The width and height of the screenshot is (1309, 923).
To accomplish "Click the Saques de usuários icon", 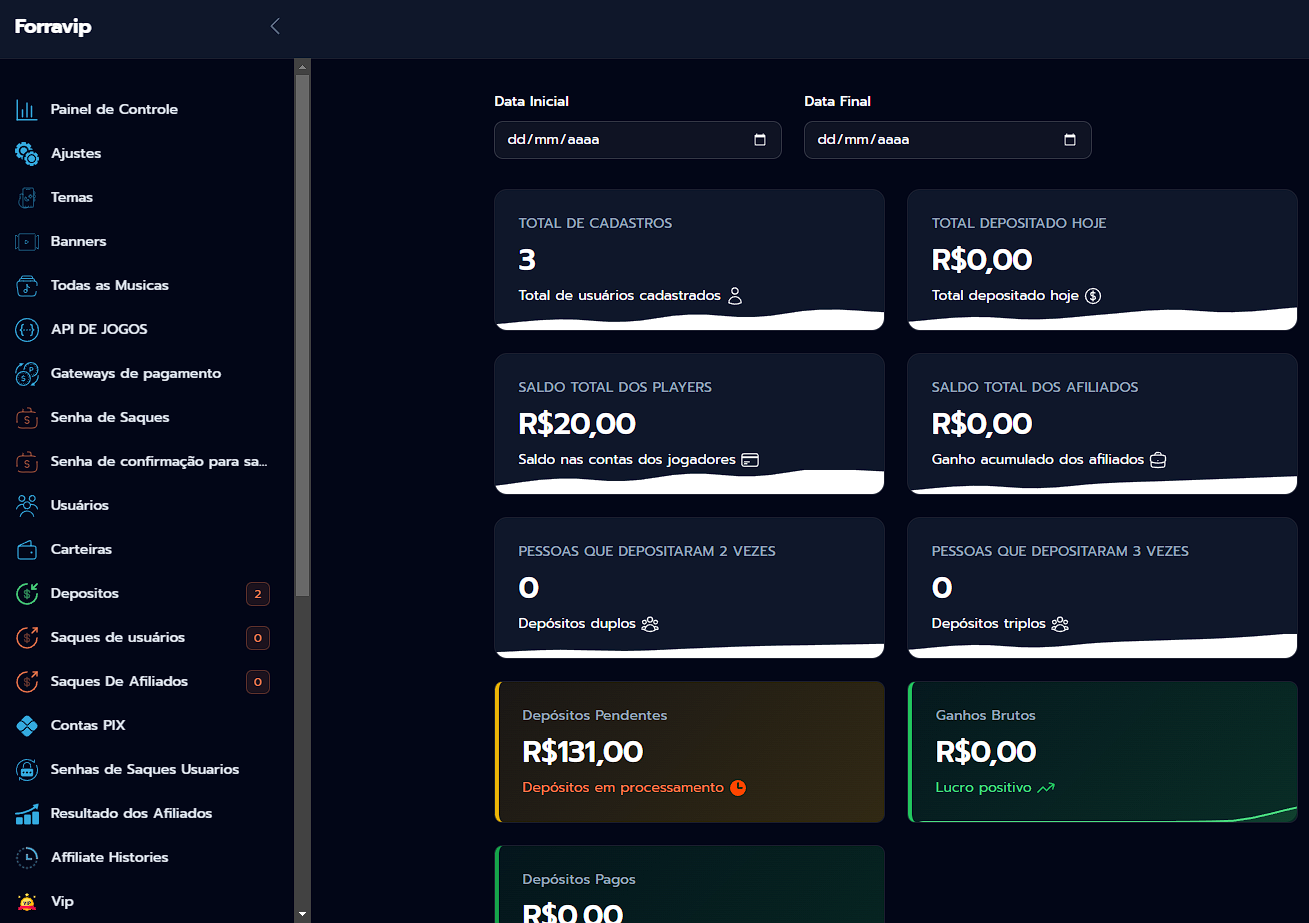I will tap(27, 637).
